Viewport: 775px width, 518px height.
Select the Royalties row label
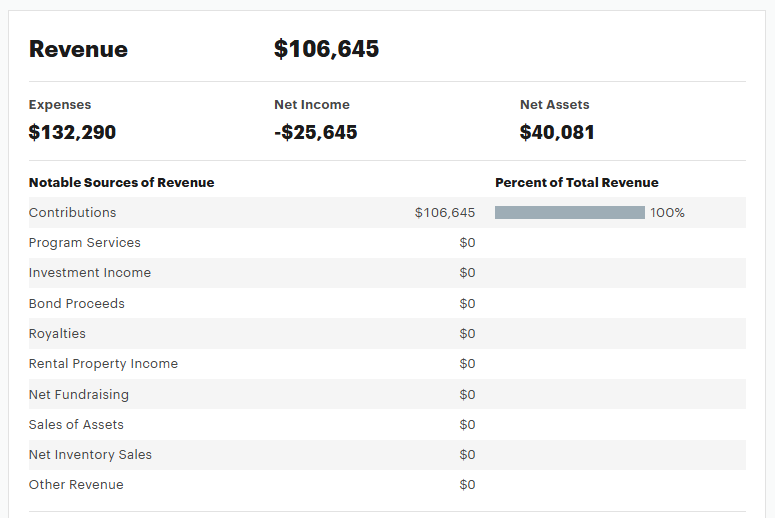pyautogui.click(x=57, y=334)
